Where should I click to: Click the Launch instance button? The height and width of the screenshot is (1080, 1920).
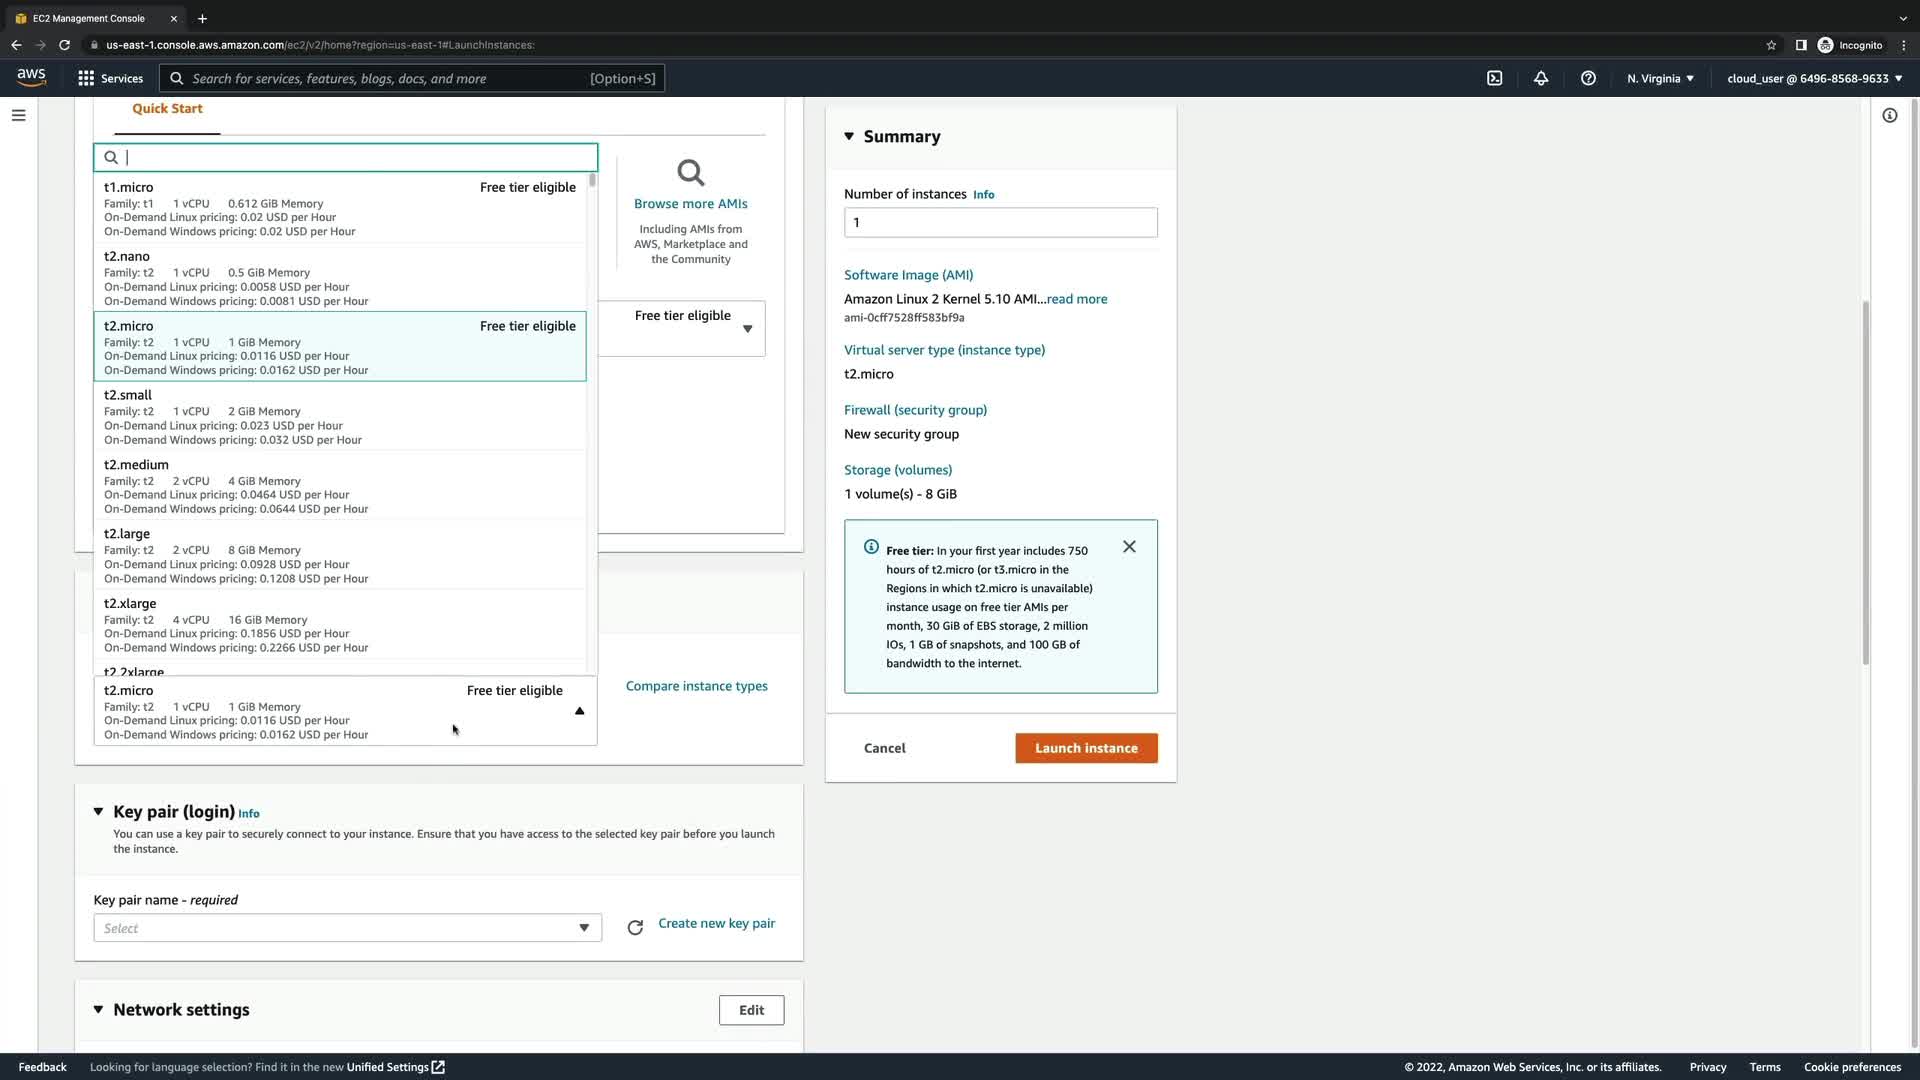coord(1086,748)
